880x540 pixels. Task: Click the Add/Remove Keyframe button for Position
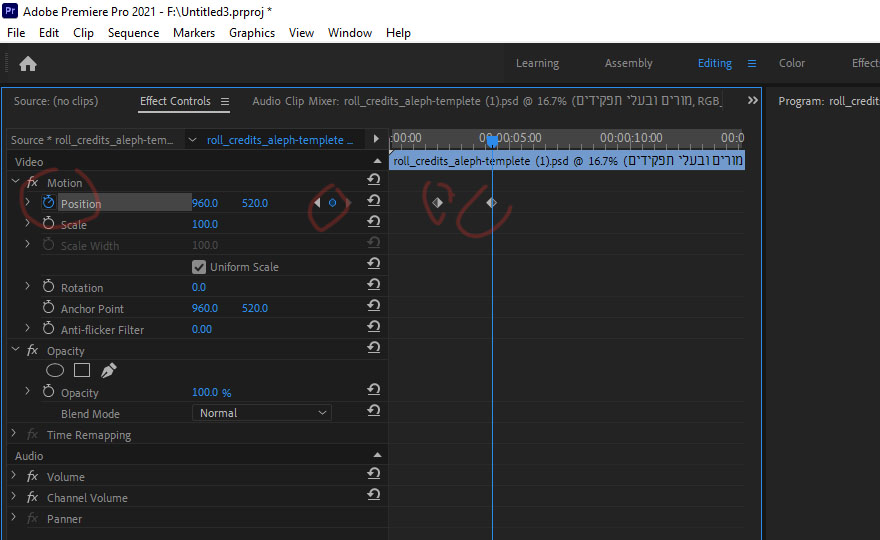[x=332, y=203]
